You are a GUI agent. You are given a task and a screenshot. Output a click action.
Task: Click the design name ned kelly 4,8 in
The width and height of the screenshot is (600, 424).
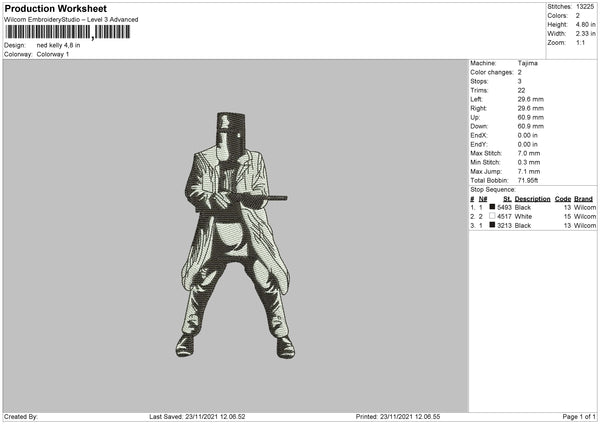[x=59, y=45]
